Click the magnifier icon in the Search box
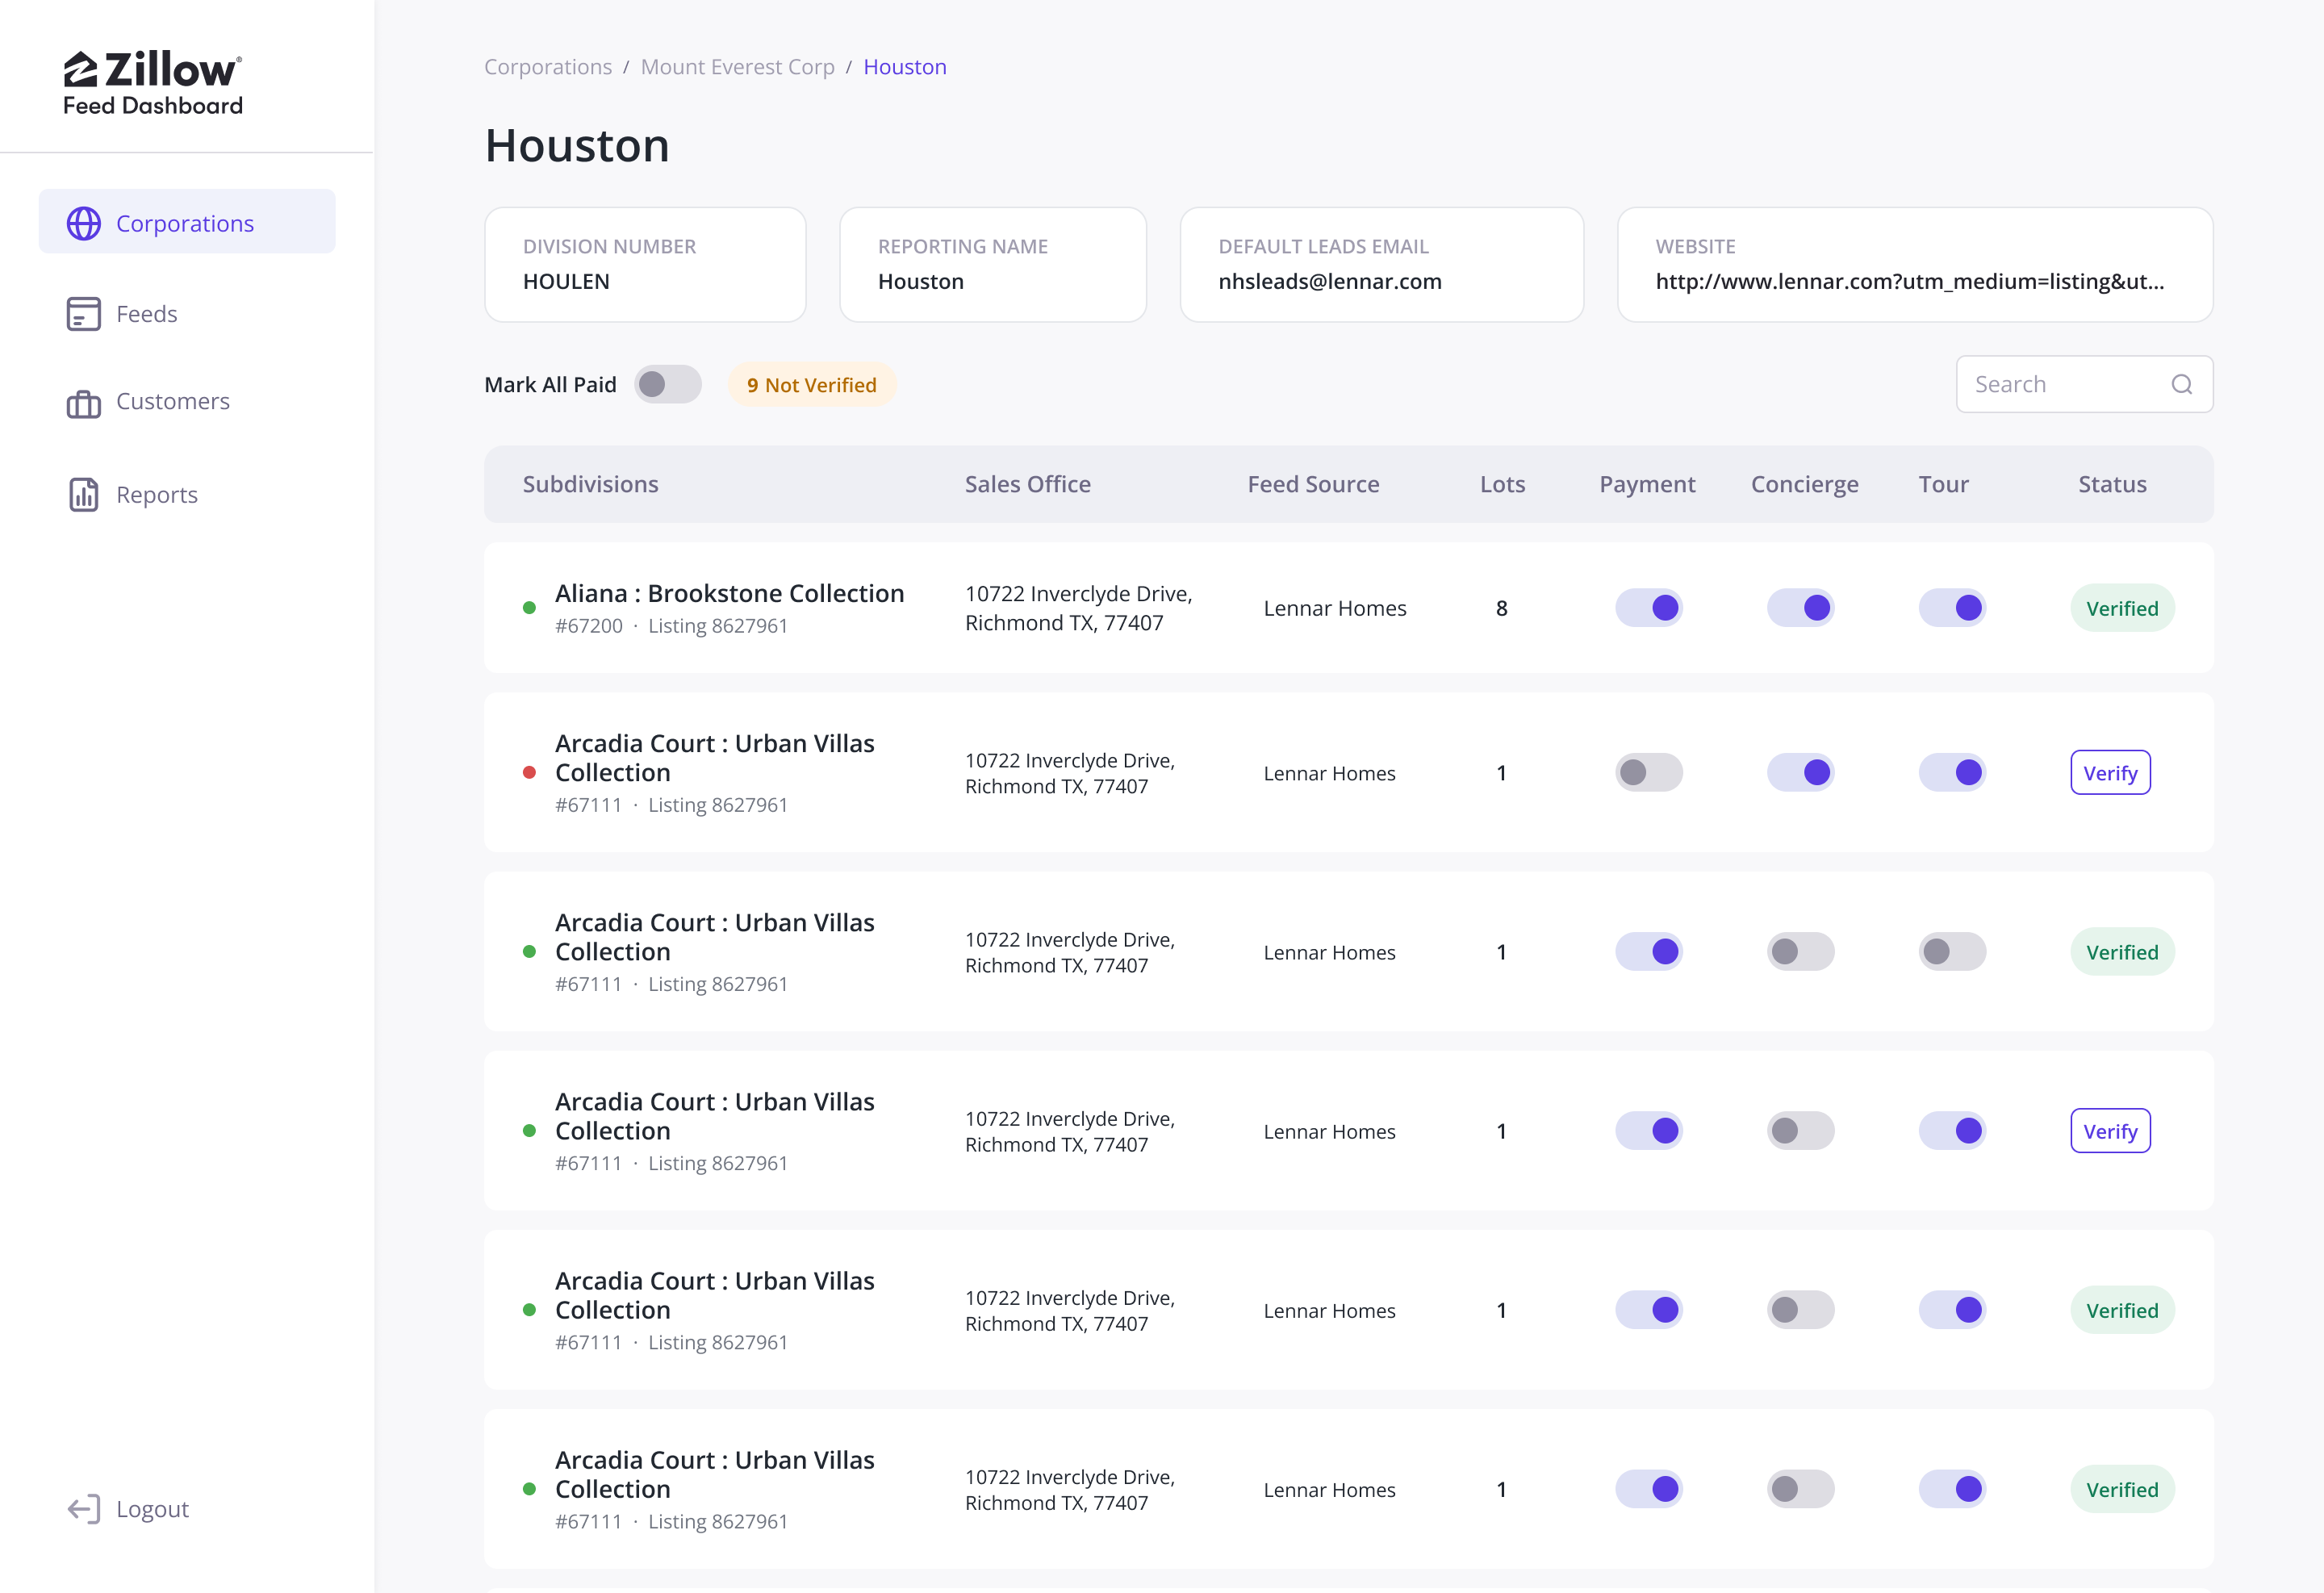Screen dimensions: 2324x1593 [x=2181, y=385]
